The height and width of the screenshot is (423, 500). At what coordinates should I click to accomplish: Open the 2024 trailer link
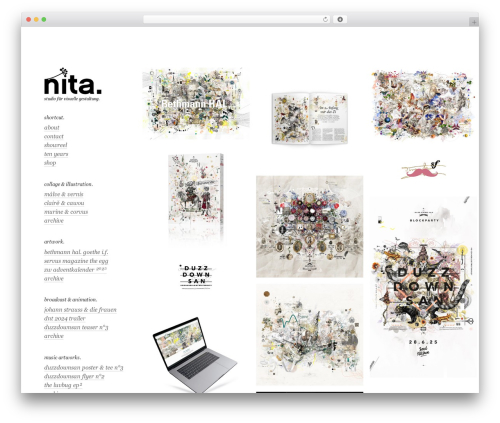point(65,318)
